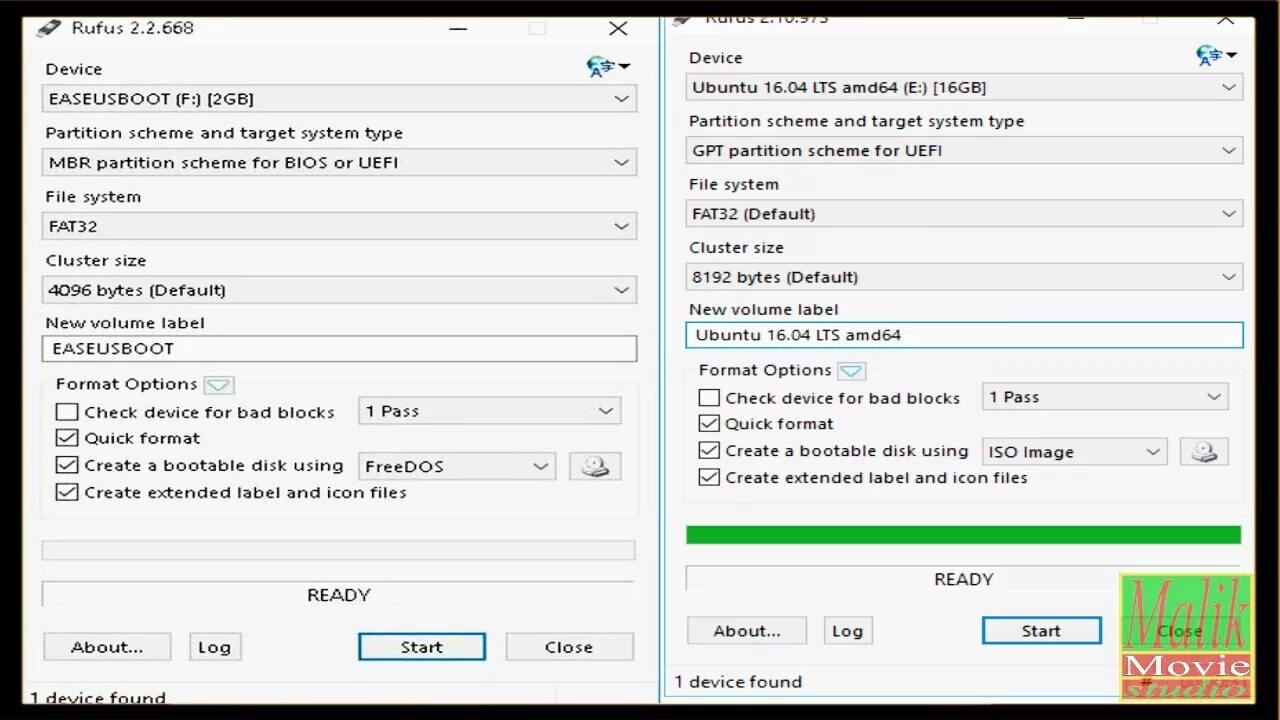This screenshot has height=720, width=1280.
Task: Click 'New volume label' text in left window
Action: 125,323
